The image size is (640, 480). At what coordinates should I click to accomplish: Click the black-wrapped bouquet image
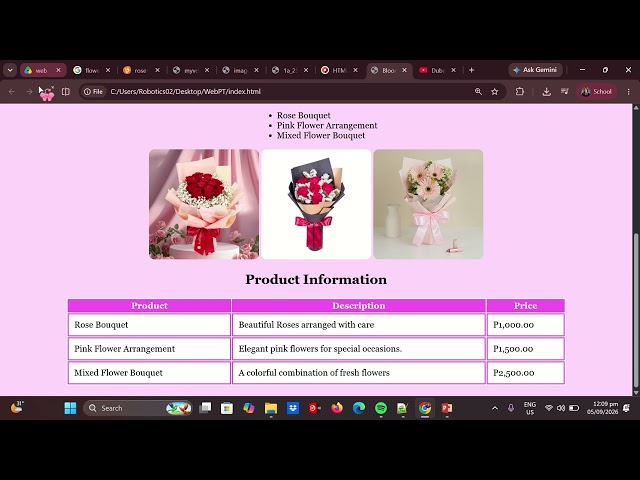[316, 204]
